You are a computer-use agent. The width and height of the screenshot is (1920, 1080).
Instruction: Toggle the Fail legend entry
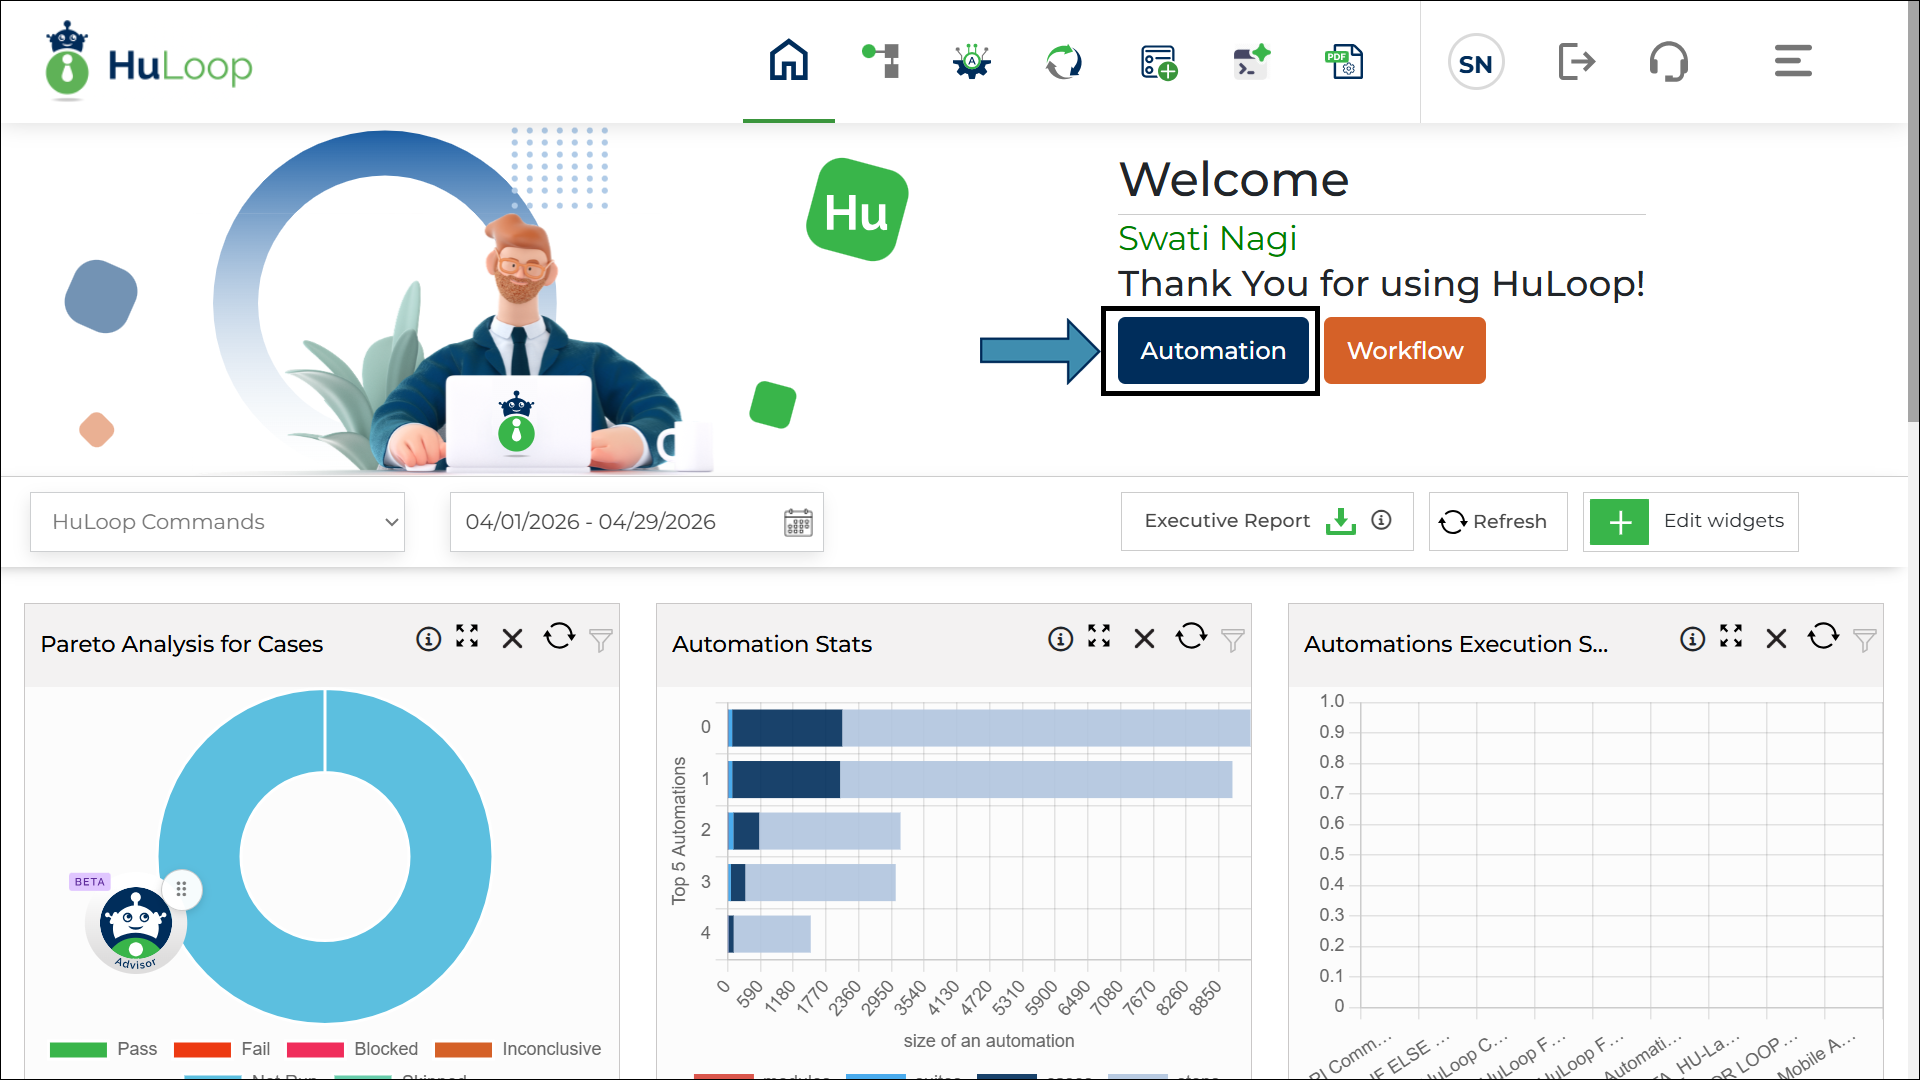tap(222, 1049)
